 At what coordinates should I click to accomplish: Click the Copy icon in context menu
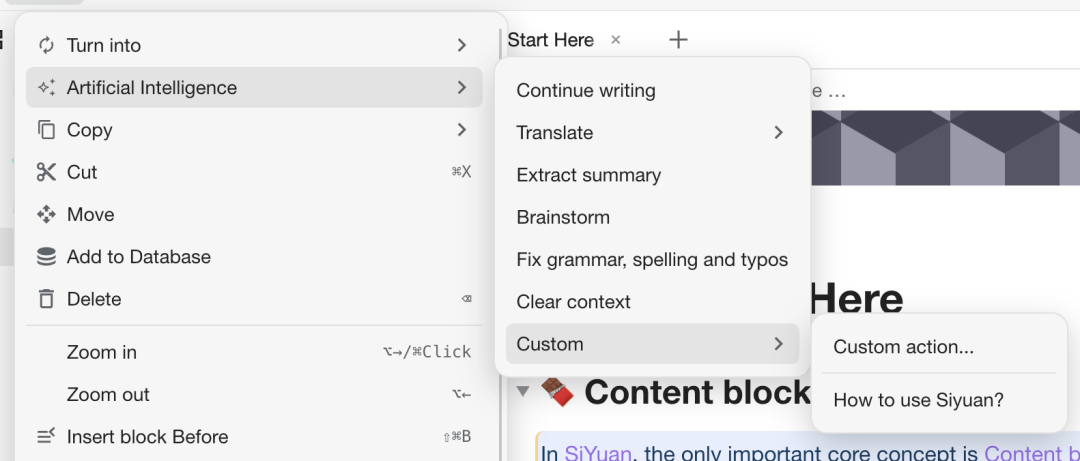coord(46,130)
